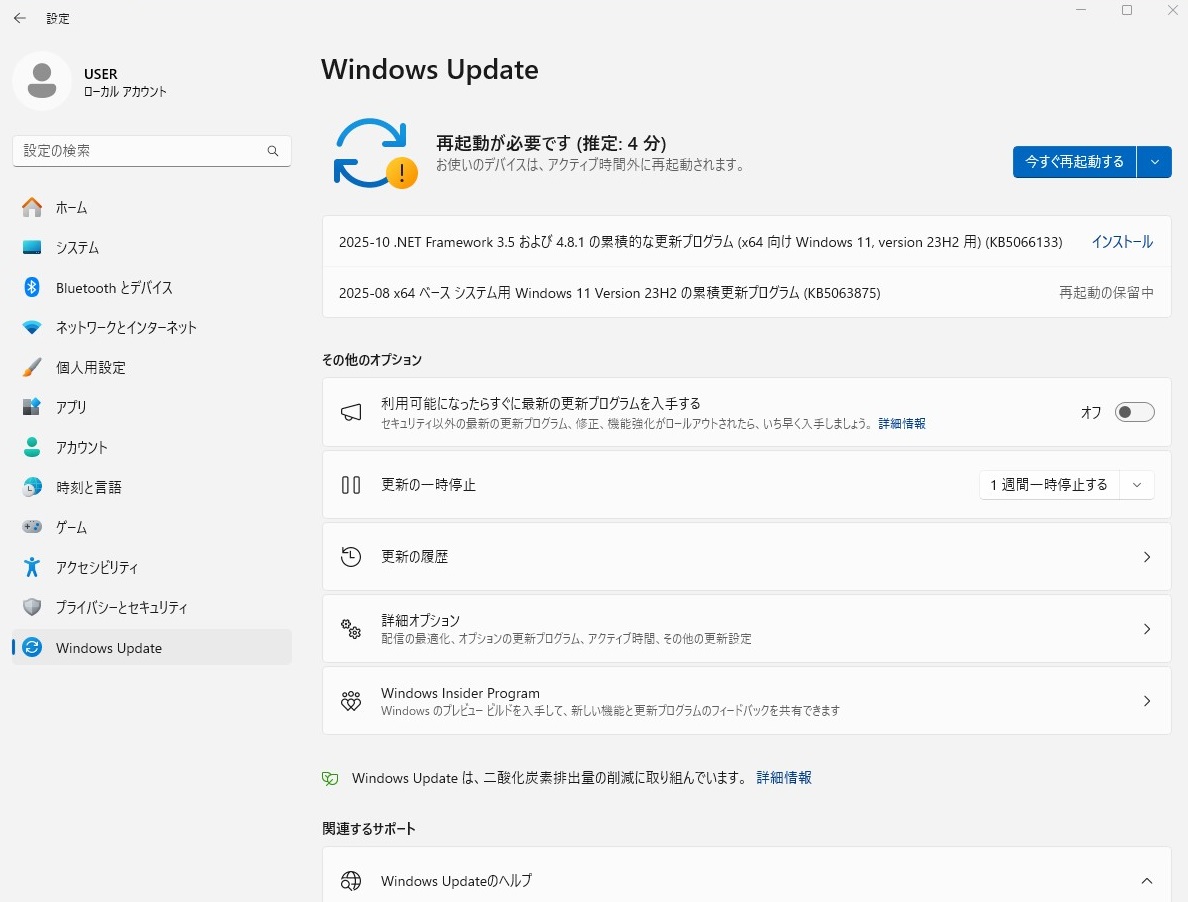Click the プライバシーとセキュリティ shield icon
Viewport: 1188px width, 902px height.
pyautogui.click(x=32, y=608)
